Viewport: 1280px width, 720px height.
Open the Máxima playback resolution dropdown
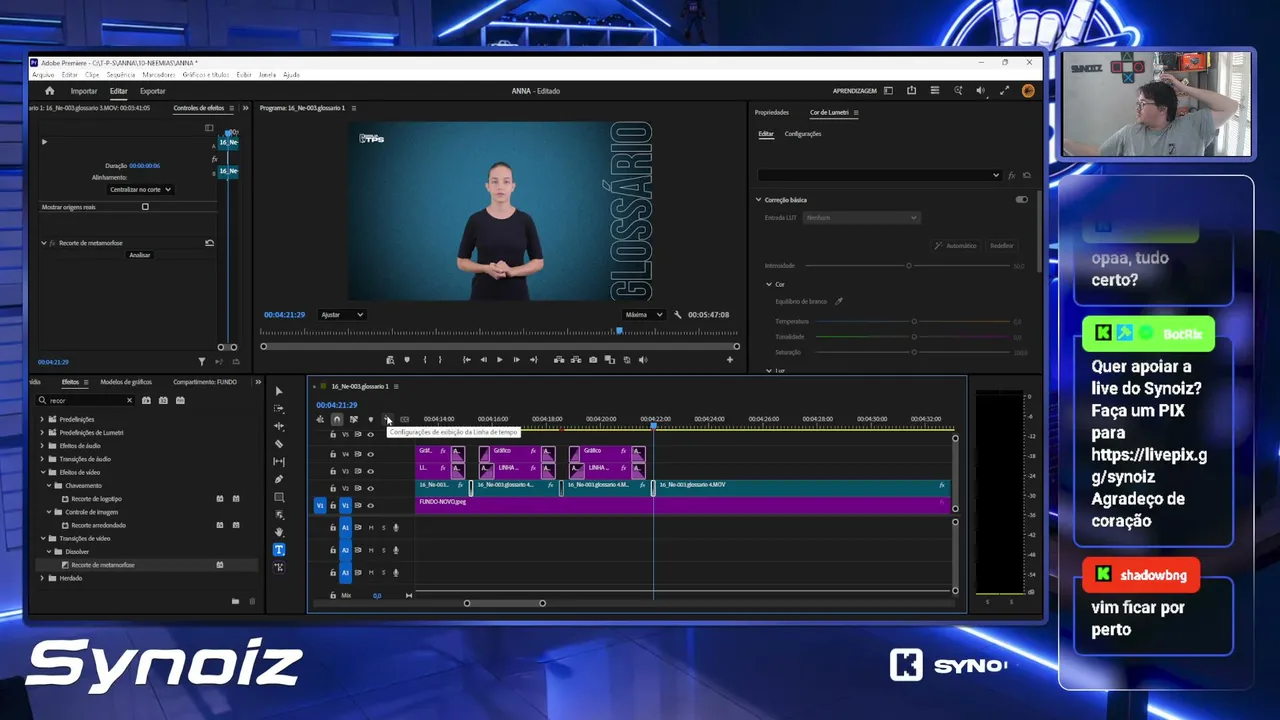[x=644, y=315]
